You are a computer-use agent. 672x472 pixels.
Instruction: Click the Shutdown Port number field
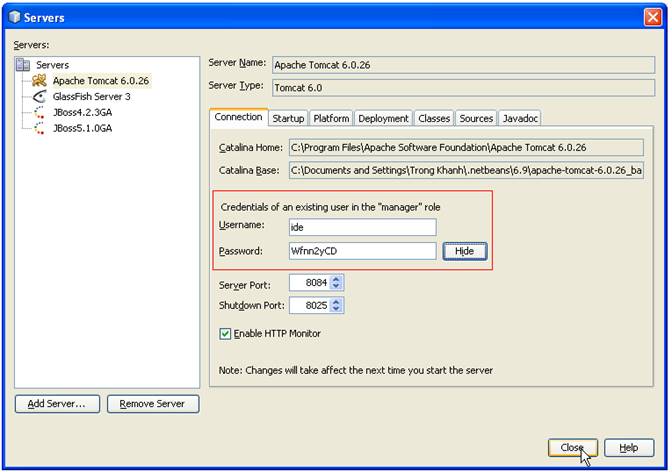pyautogui.click(x=310, y=305)
